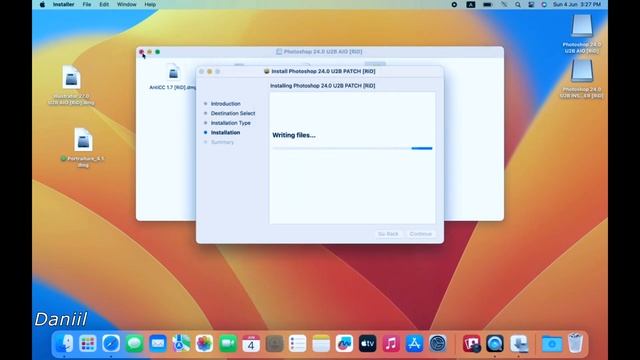Click the Wi-Fi status icon

[504, 4]
